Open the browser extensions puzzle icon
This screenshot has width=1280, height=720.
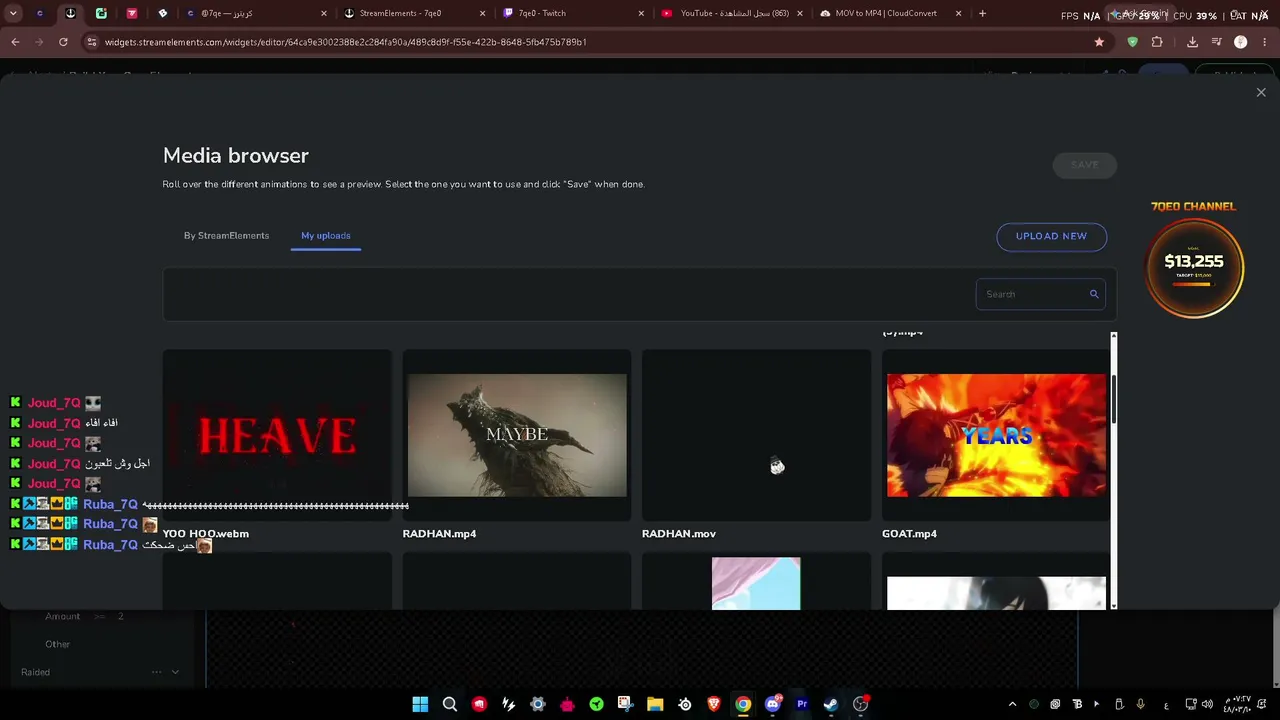coord(1157,42)
